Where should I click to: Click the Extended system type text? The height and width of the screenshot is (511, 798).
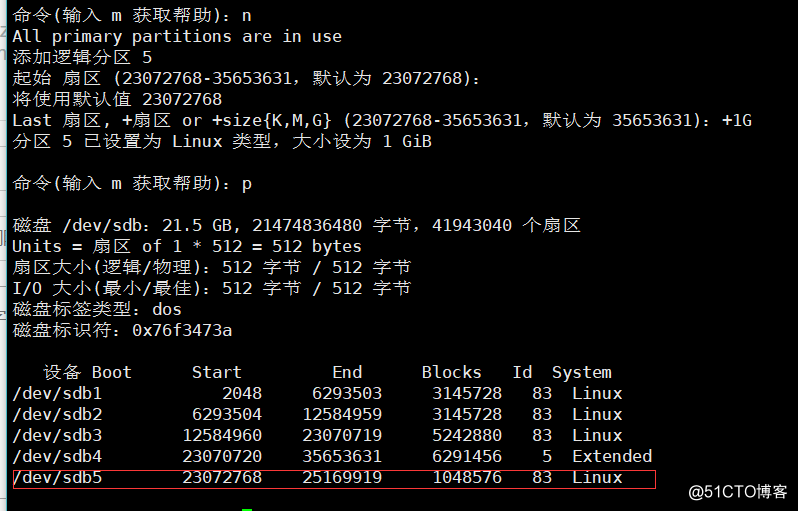(x=612, y=457)
